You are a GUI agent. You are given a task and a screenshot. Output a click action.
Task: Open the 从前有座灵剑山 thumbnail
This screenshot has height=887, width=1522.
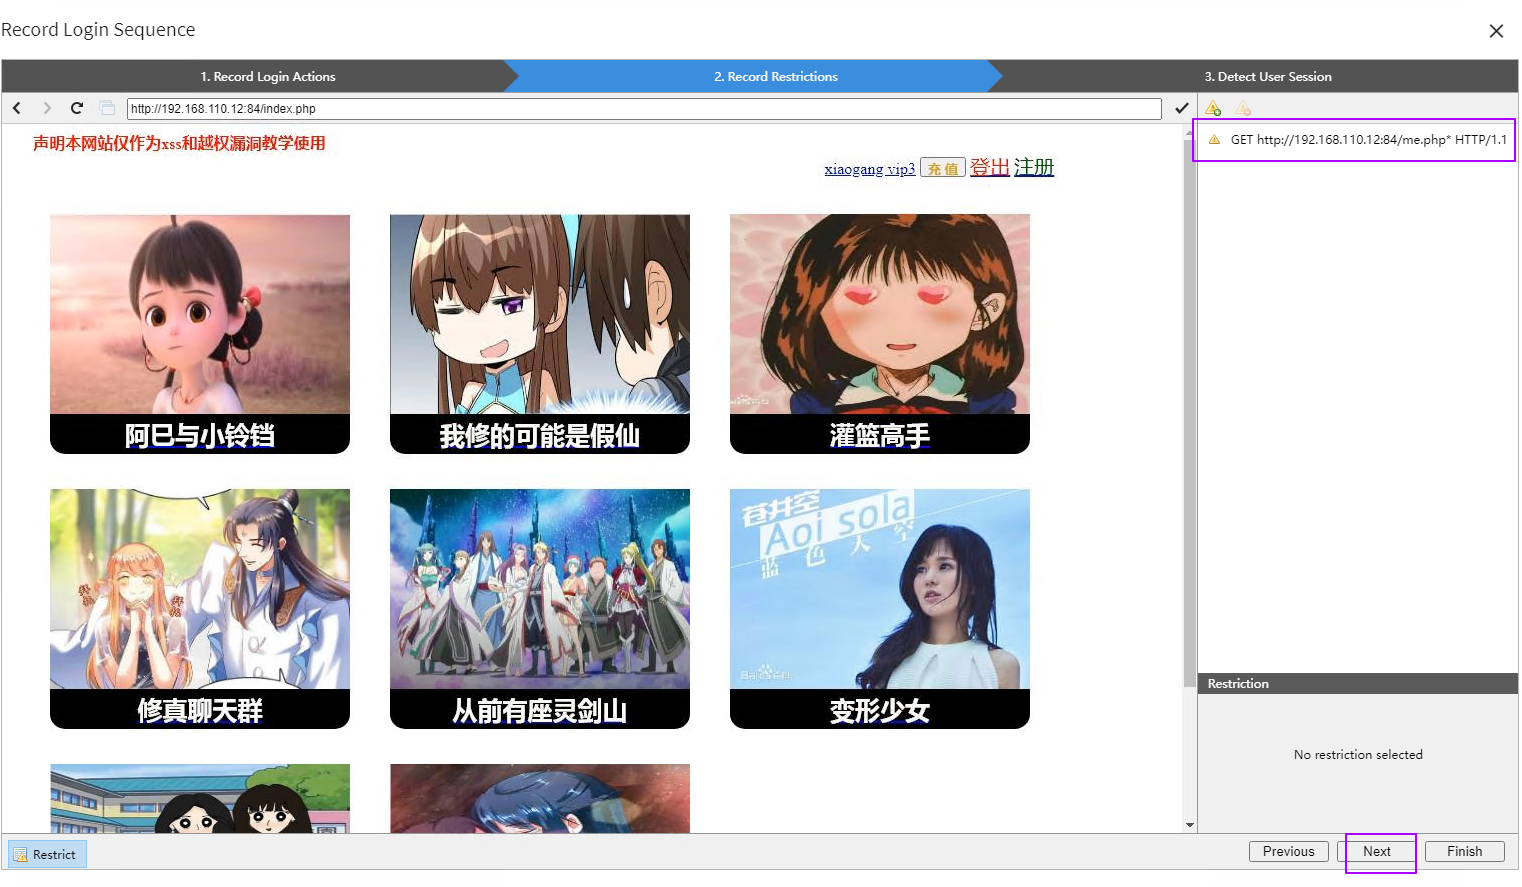pos(540,609)
